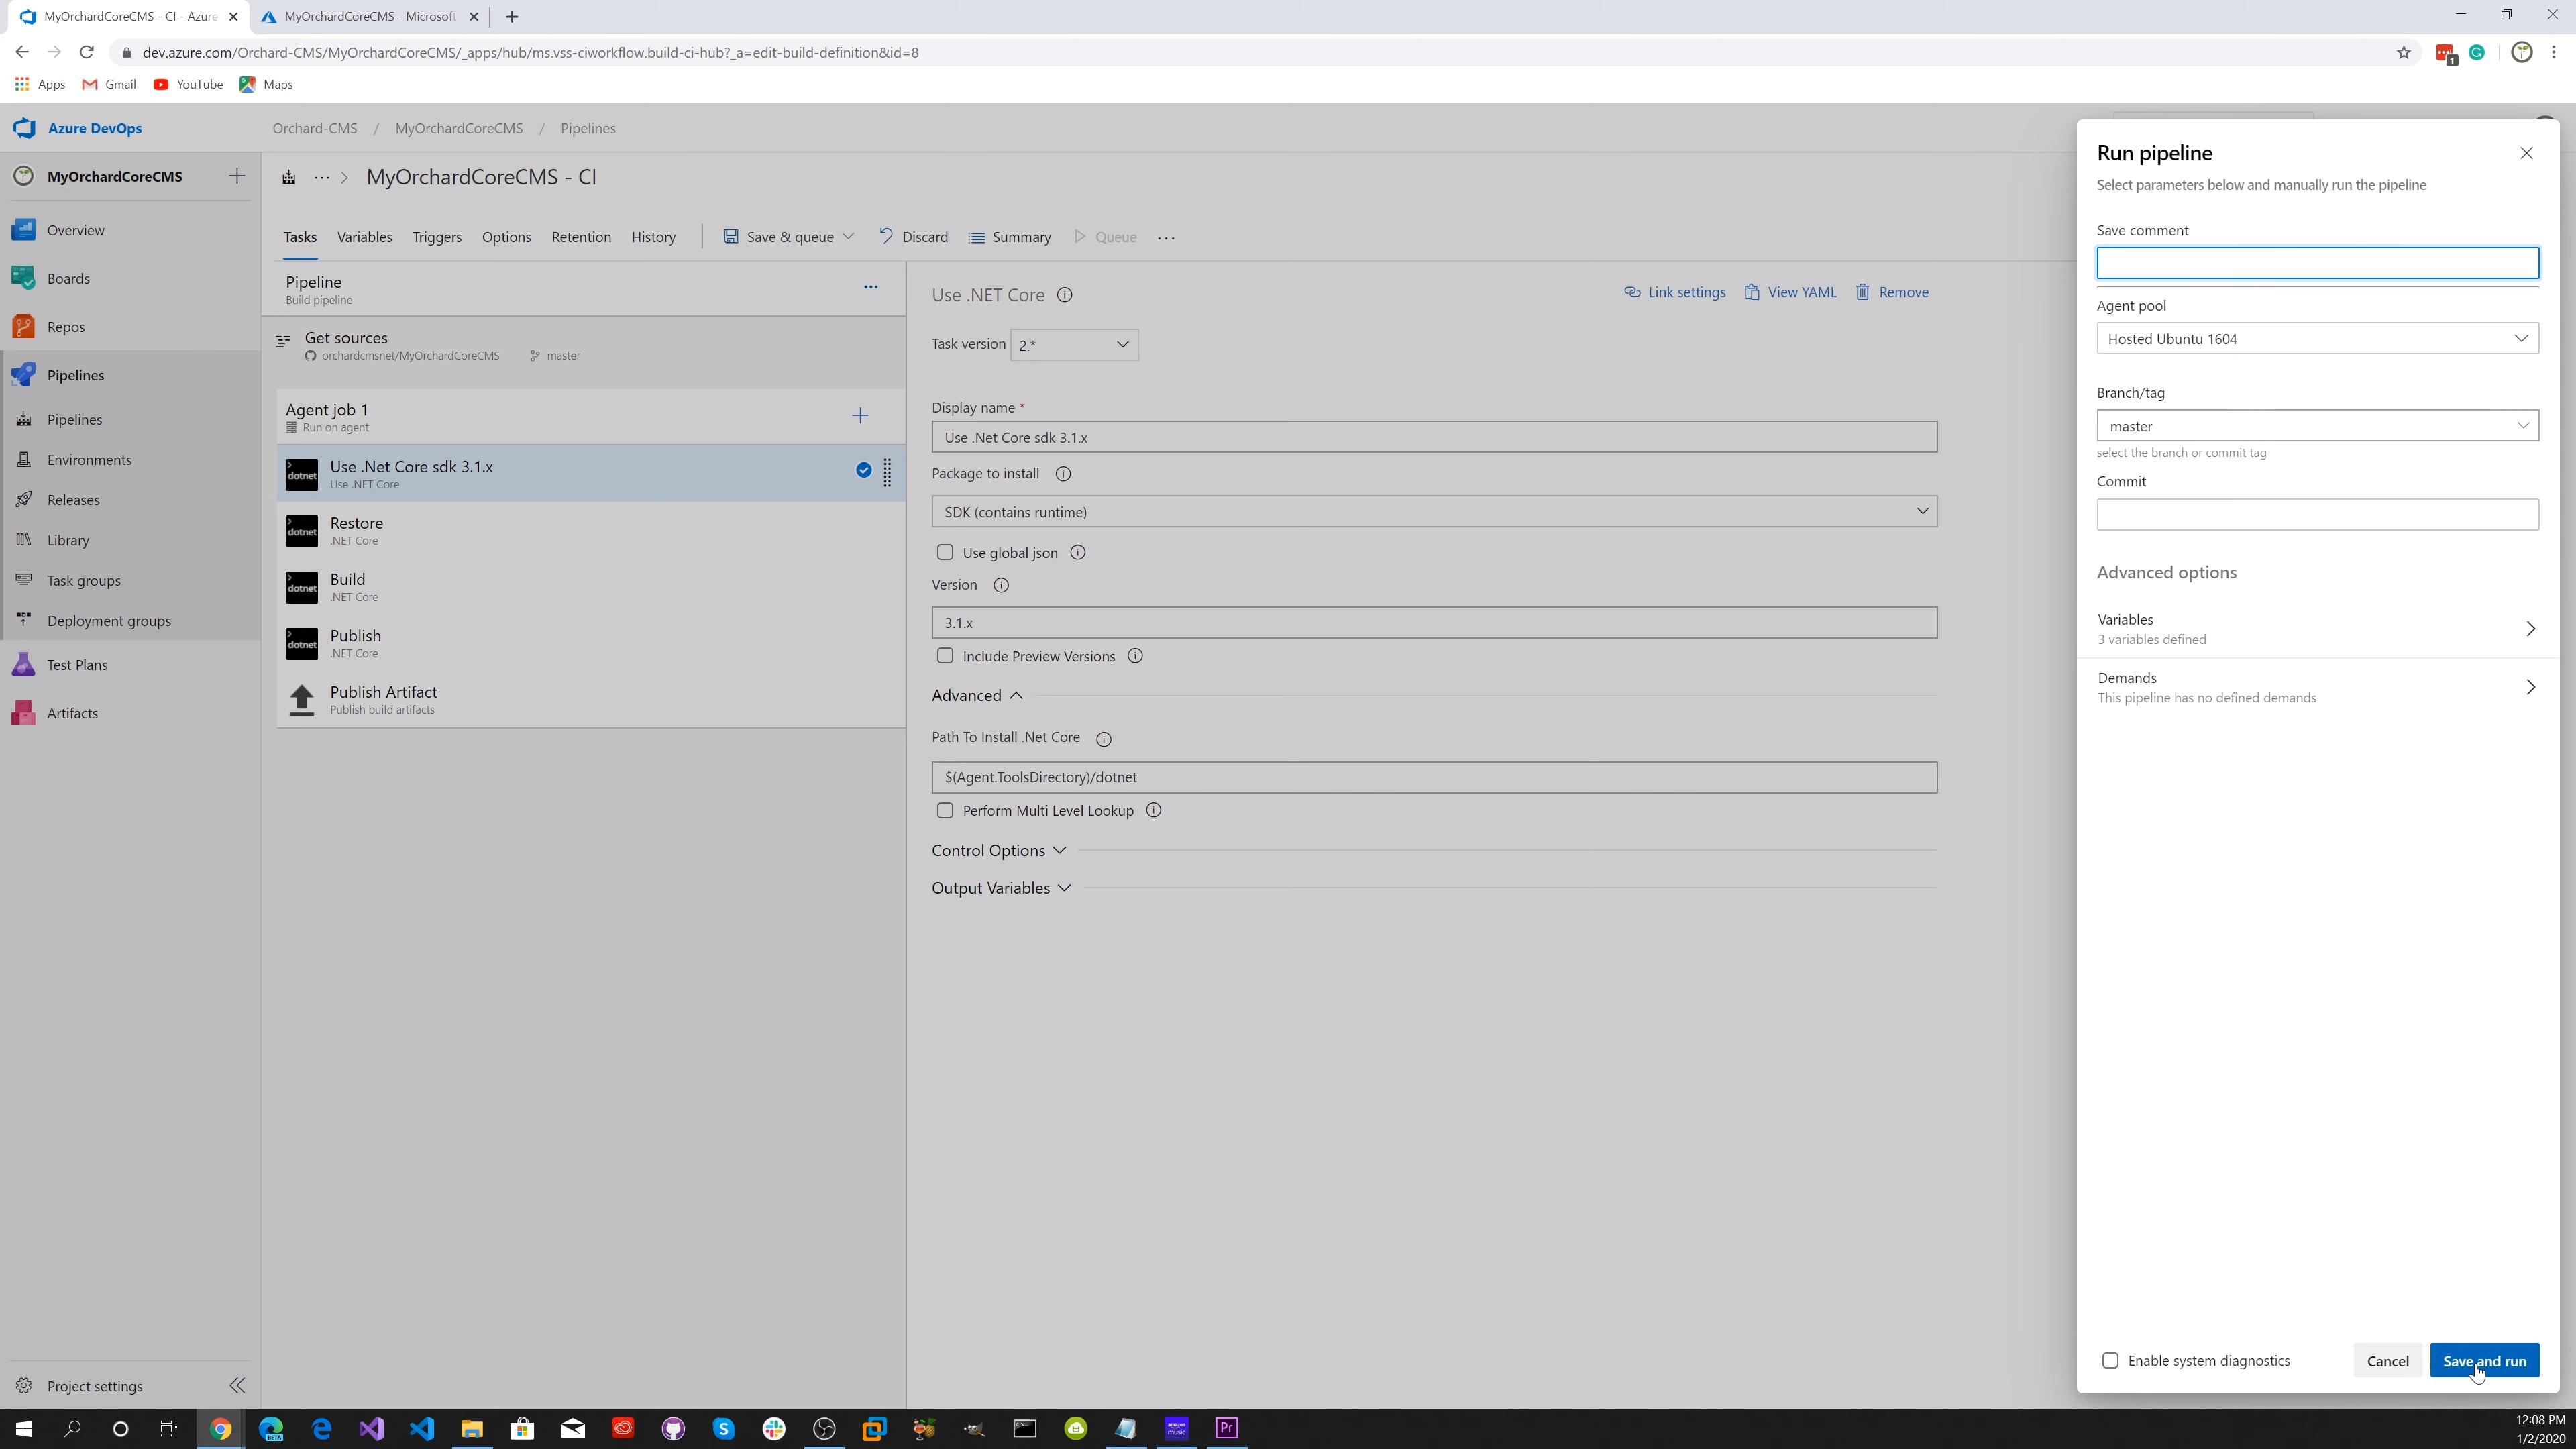Click info icon next to Use .NET Core
Image resolution: width=2576 pixels, height=1449 pixels.
1065,295
